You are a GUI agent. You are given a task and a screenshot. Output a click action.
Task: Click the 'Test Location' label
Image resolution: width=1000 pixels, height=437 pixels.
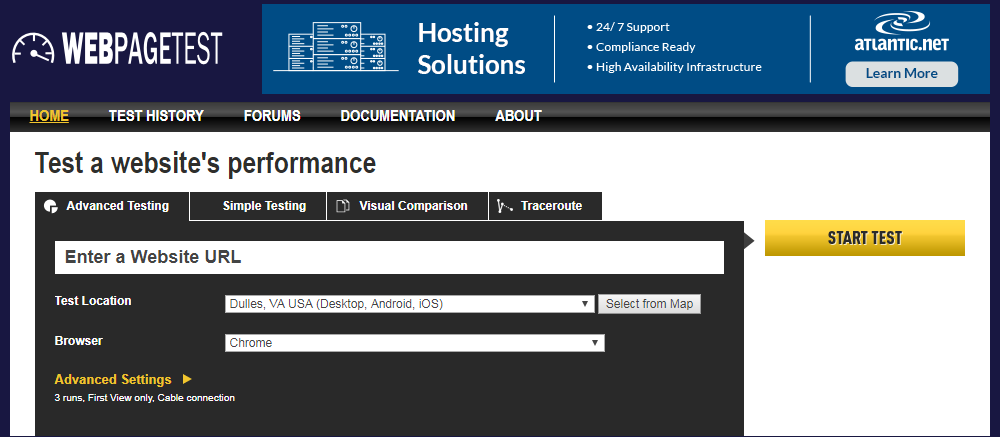click(93, 301)
